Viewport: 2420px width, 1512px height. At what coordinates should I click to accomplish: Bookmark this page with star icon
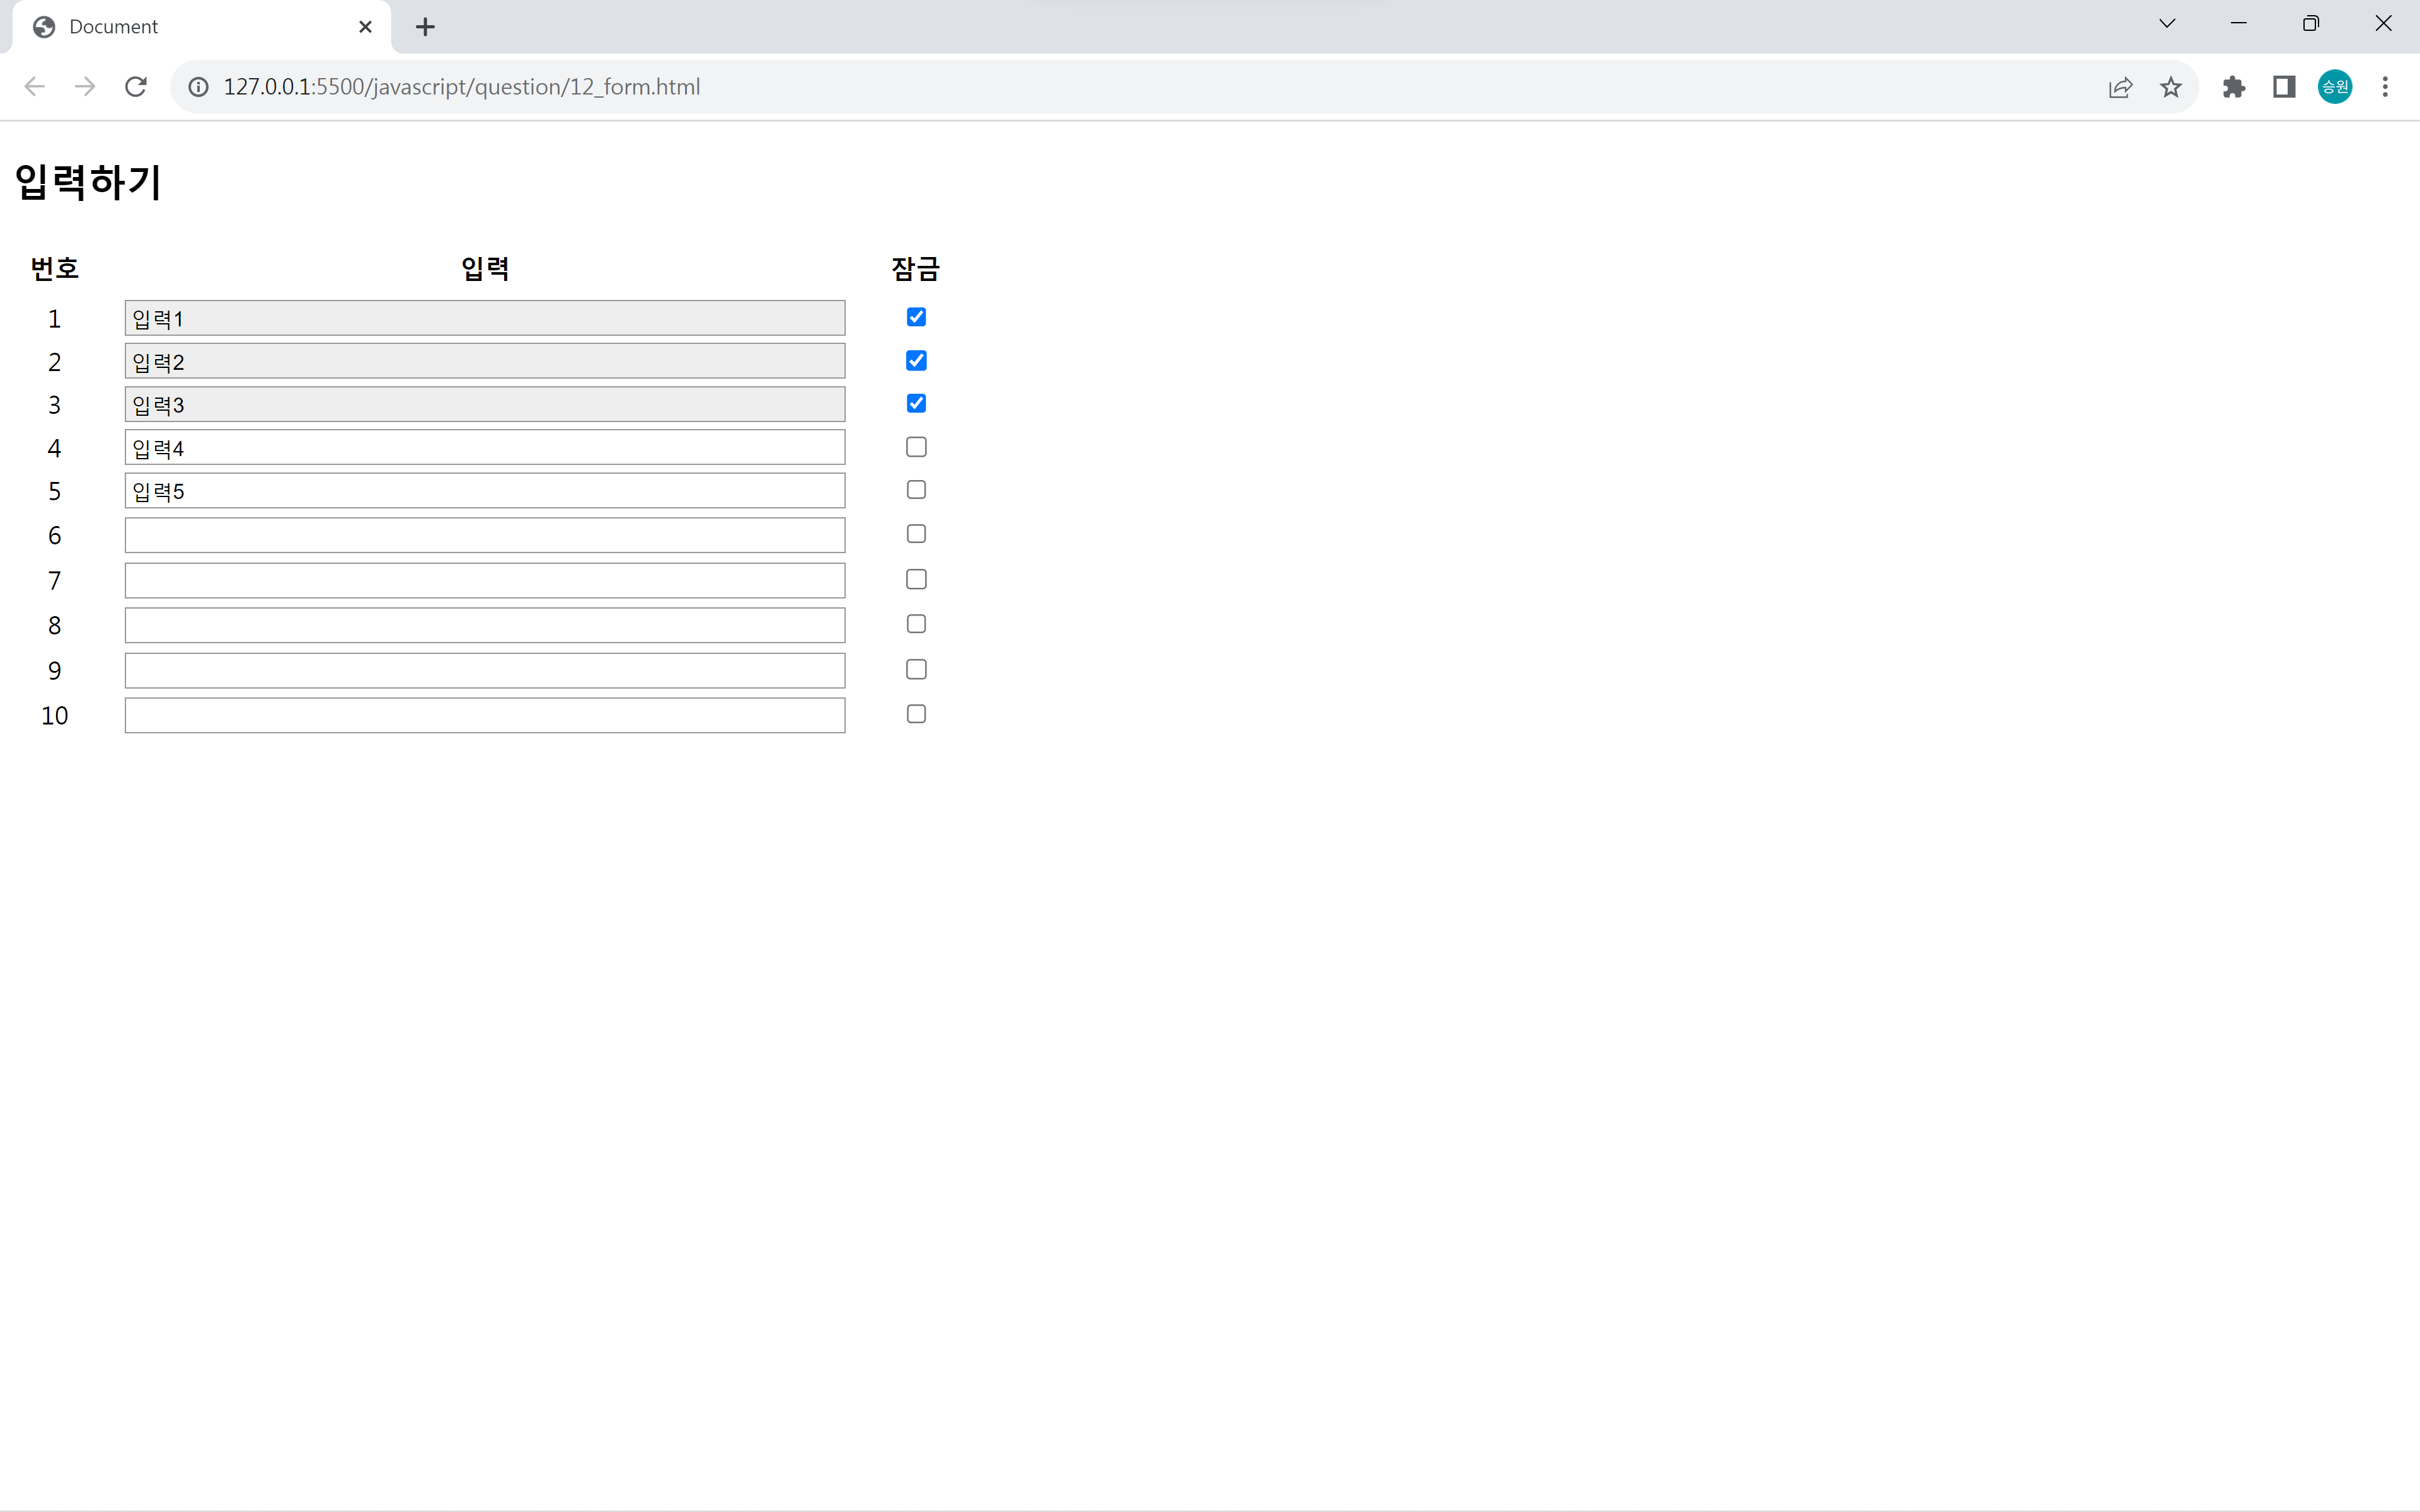(2170, 87)
